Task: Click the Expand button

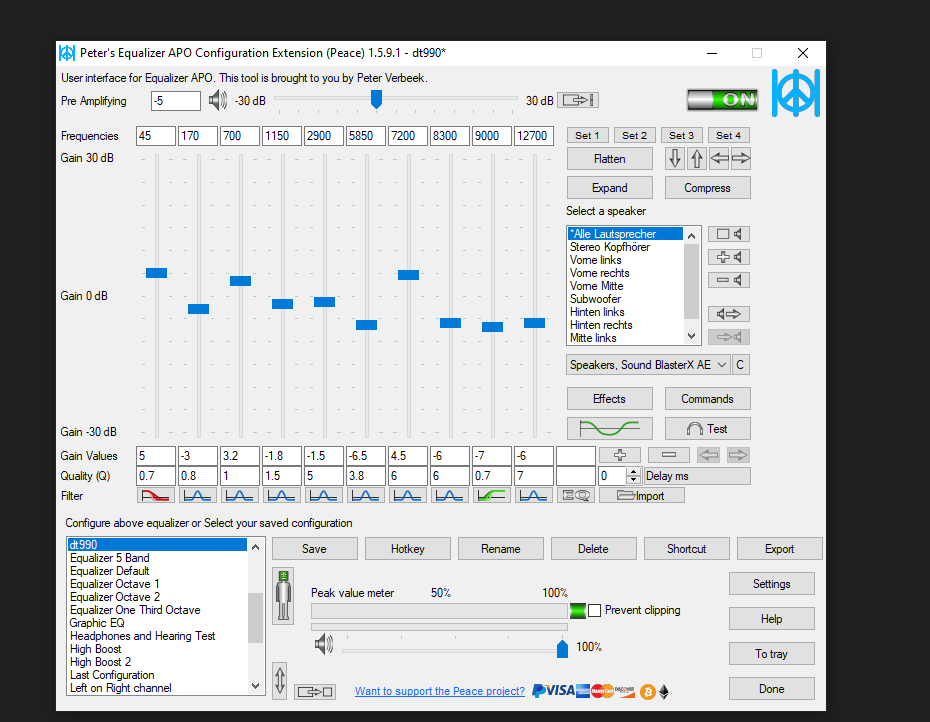Action: tap(610, 188)
